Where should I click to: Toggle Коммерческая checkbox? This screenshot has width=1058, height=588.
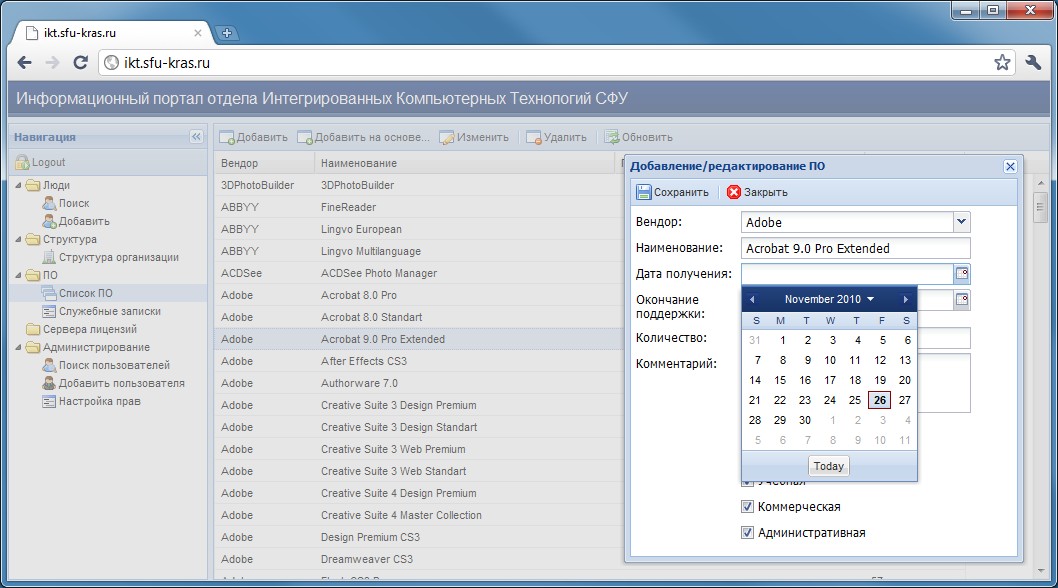coord(747,506)
